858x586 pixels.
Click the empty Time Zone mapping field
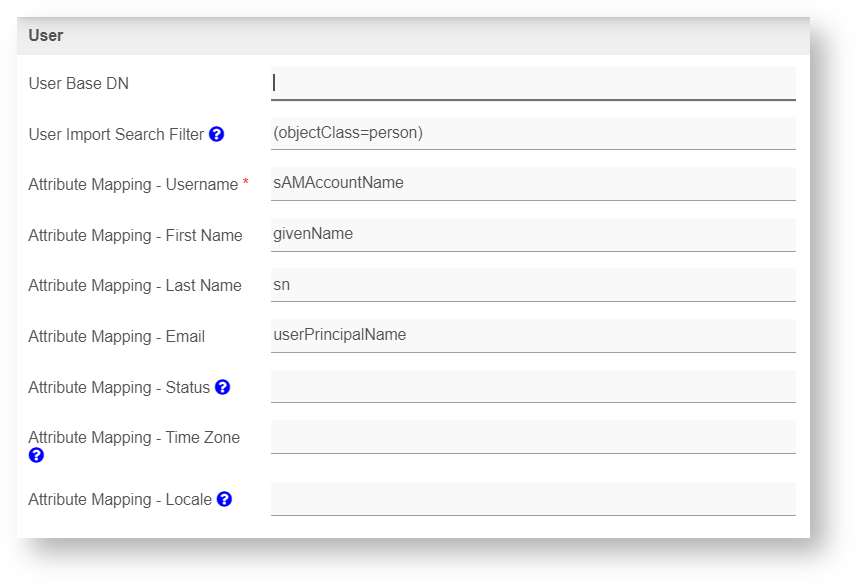click(533, 437)
